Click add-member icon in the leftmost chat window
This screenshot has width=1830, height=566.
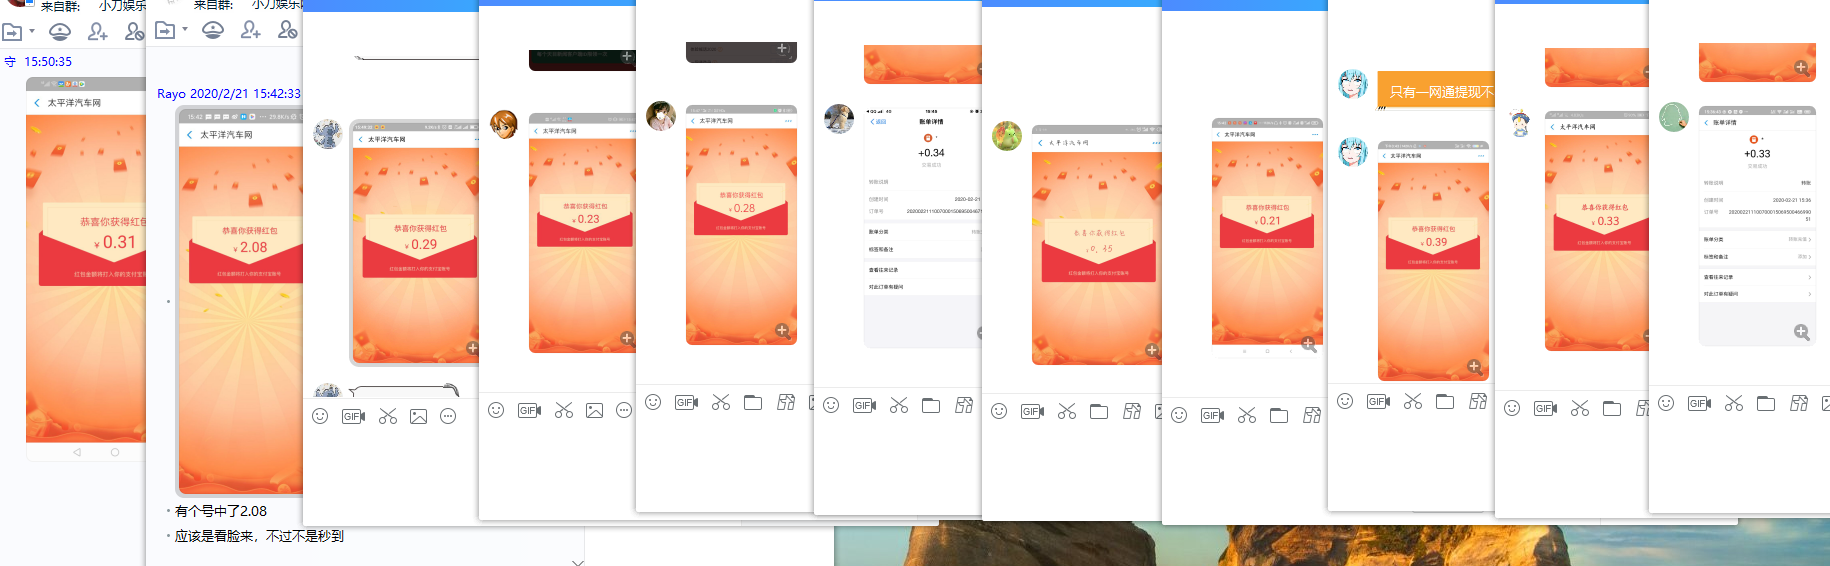(97, 32)
